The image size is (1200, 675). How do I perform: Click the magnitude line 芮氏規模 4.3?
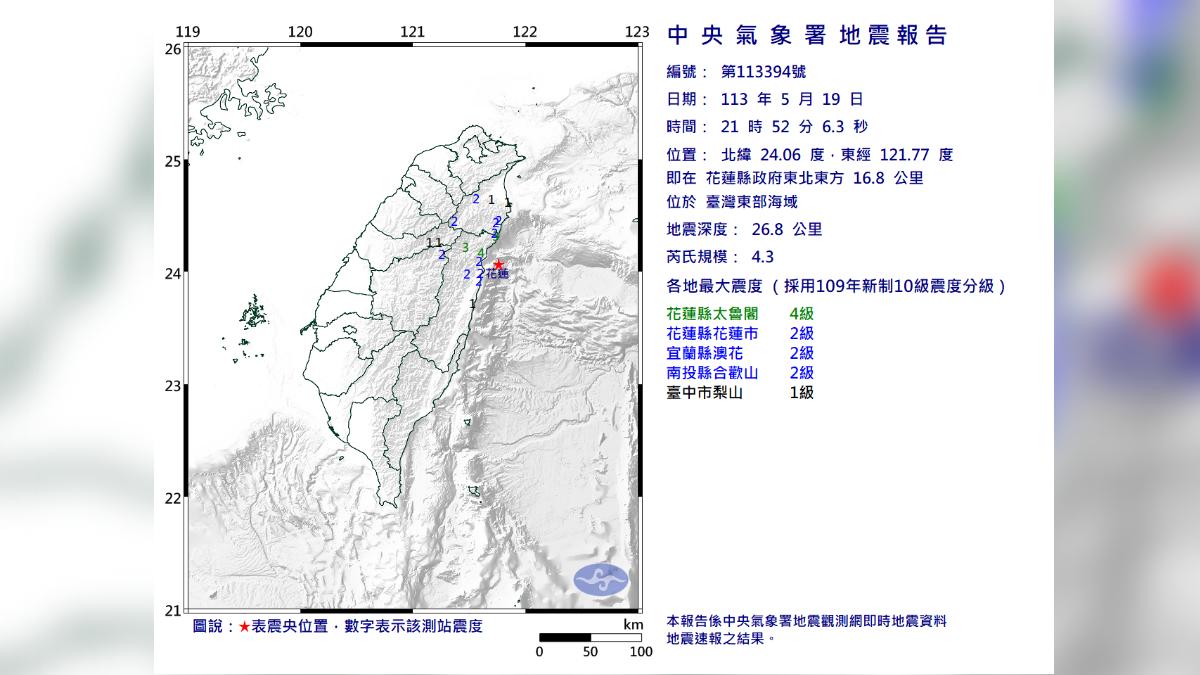[x=721, y=255]
